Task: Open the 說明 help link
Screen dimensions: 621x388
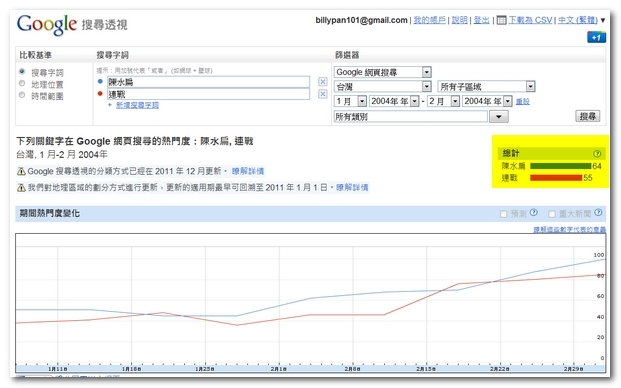Action: coord(459,20)
